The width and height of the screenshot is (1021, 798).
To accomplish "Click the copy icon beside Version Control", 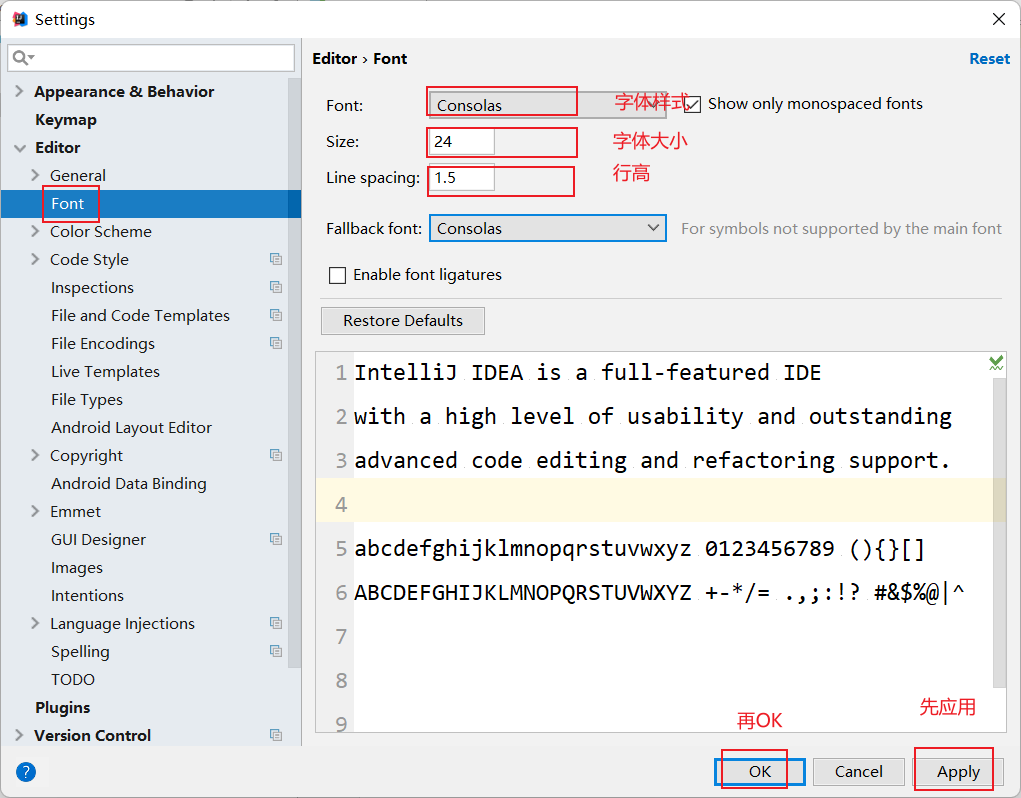I will [x=276, y=735].
